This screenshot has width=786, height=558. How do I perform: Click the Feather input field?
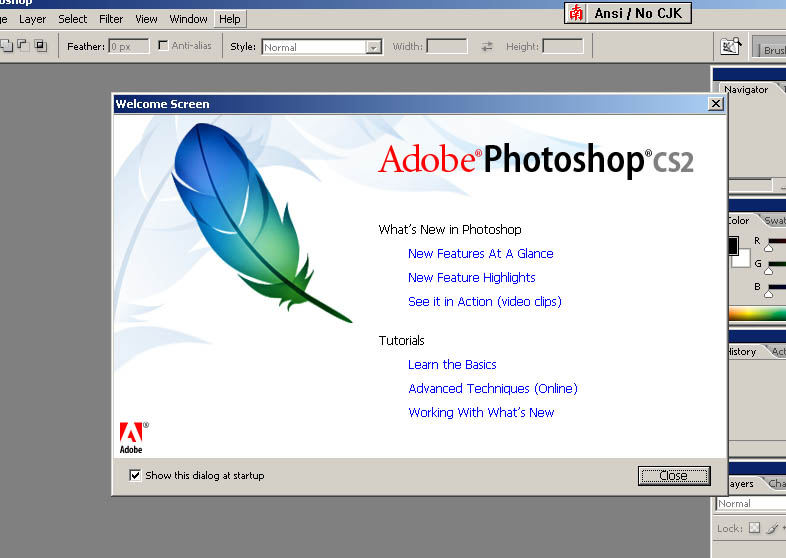129,46
